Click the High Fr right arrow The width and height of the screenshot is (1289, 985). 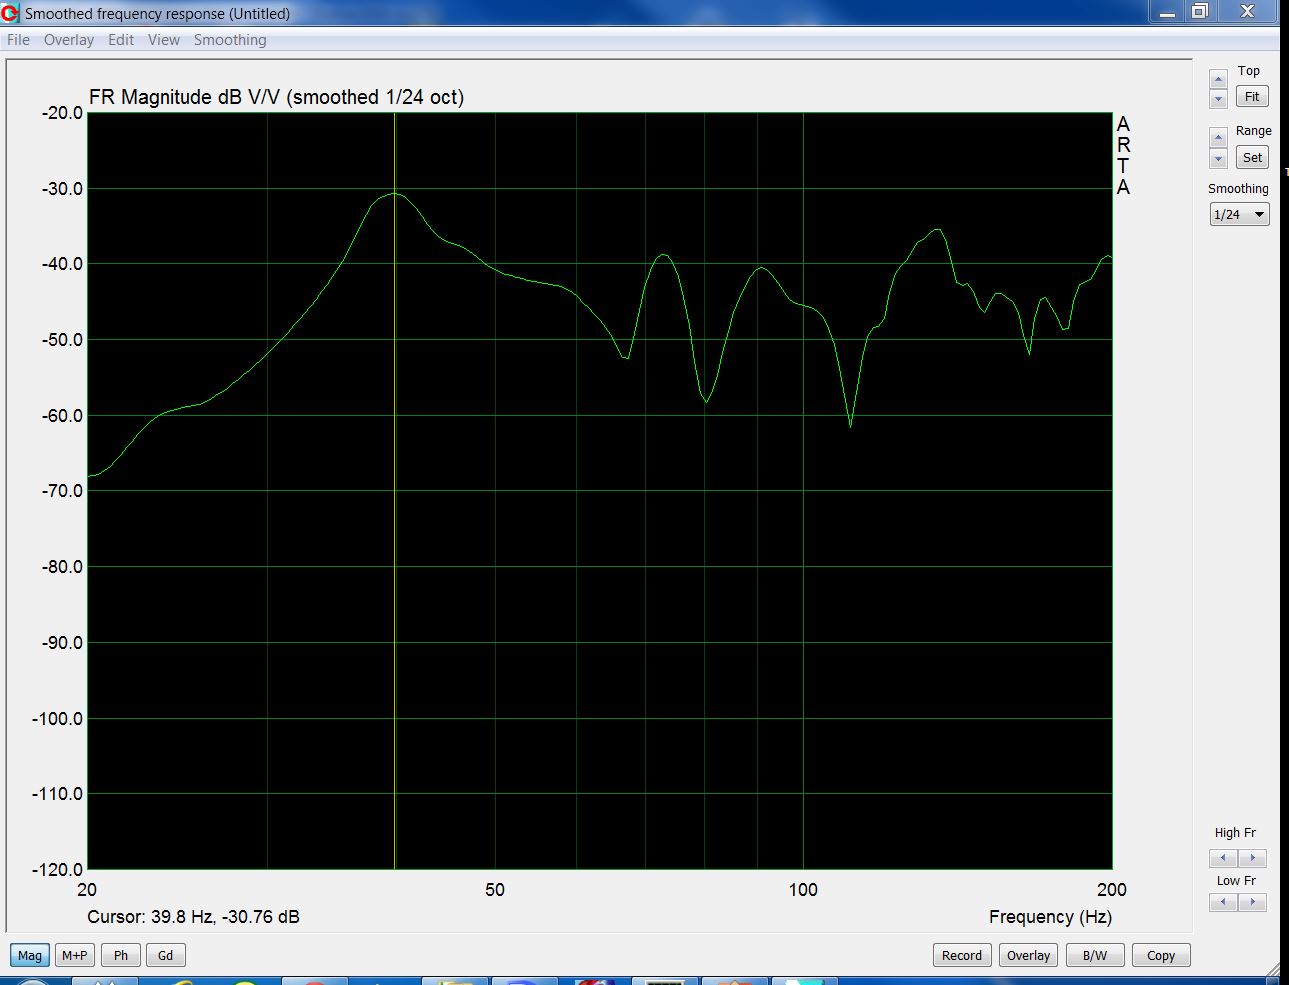pos(1252,858)
